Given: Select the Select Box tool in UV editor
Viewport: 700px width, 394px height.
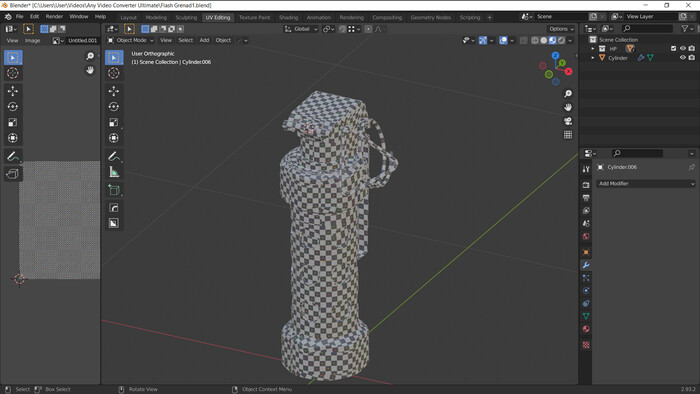Looking at the screenshot, I should 13,58.
